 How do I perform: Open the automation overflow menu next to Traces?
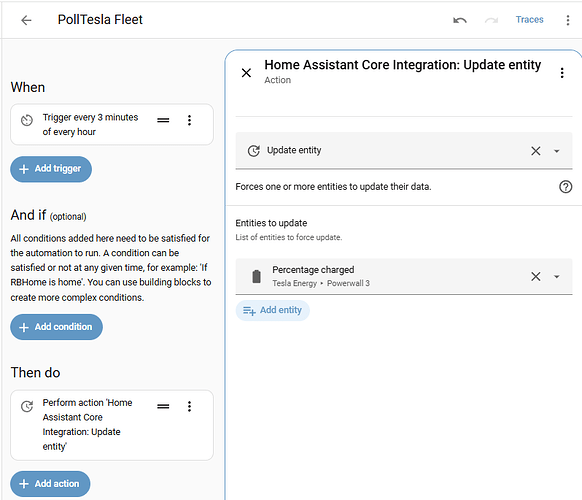(568, 20)
